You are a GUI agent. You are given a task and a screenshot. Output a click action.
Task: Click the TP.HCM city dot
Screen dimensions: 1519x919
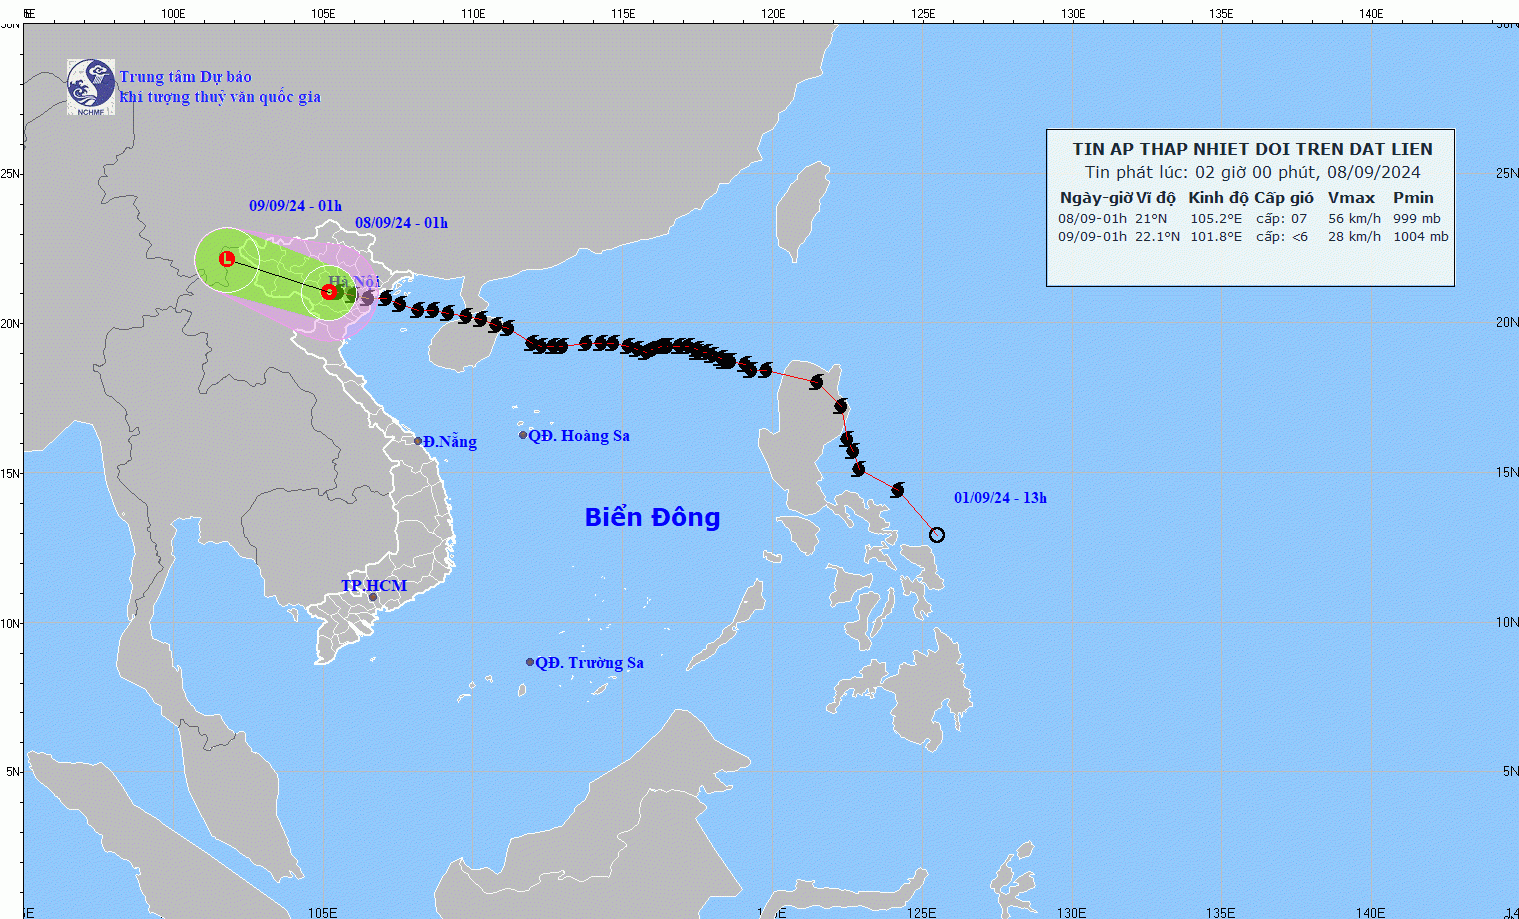click(373, 598)
